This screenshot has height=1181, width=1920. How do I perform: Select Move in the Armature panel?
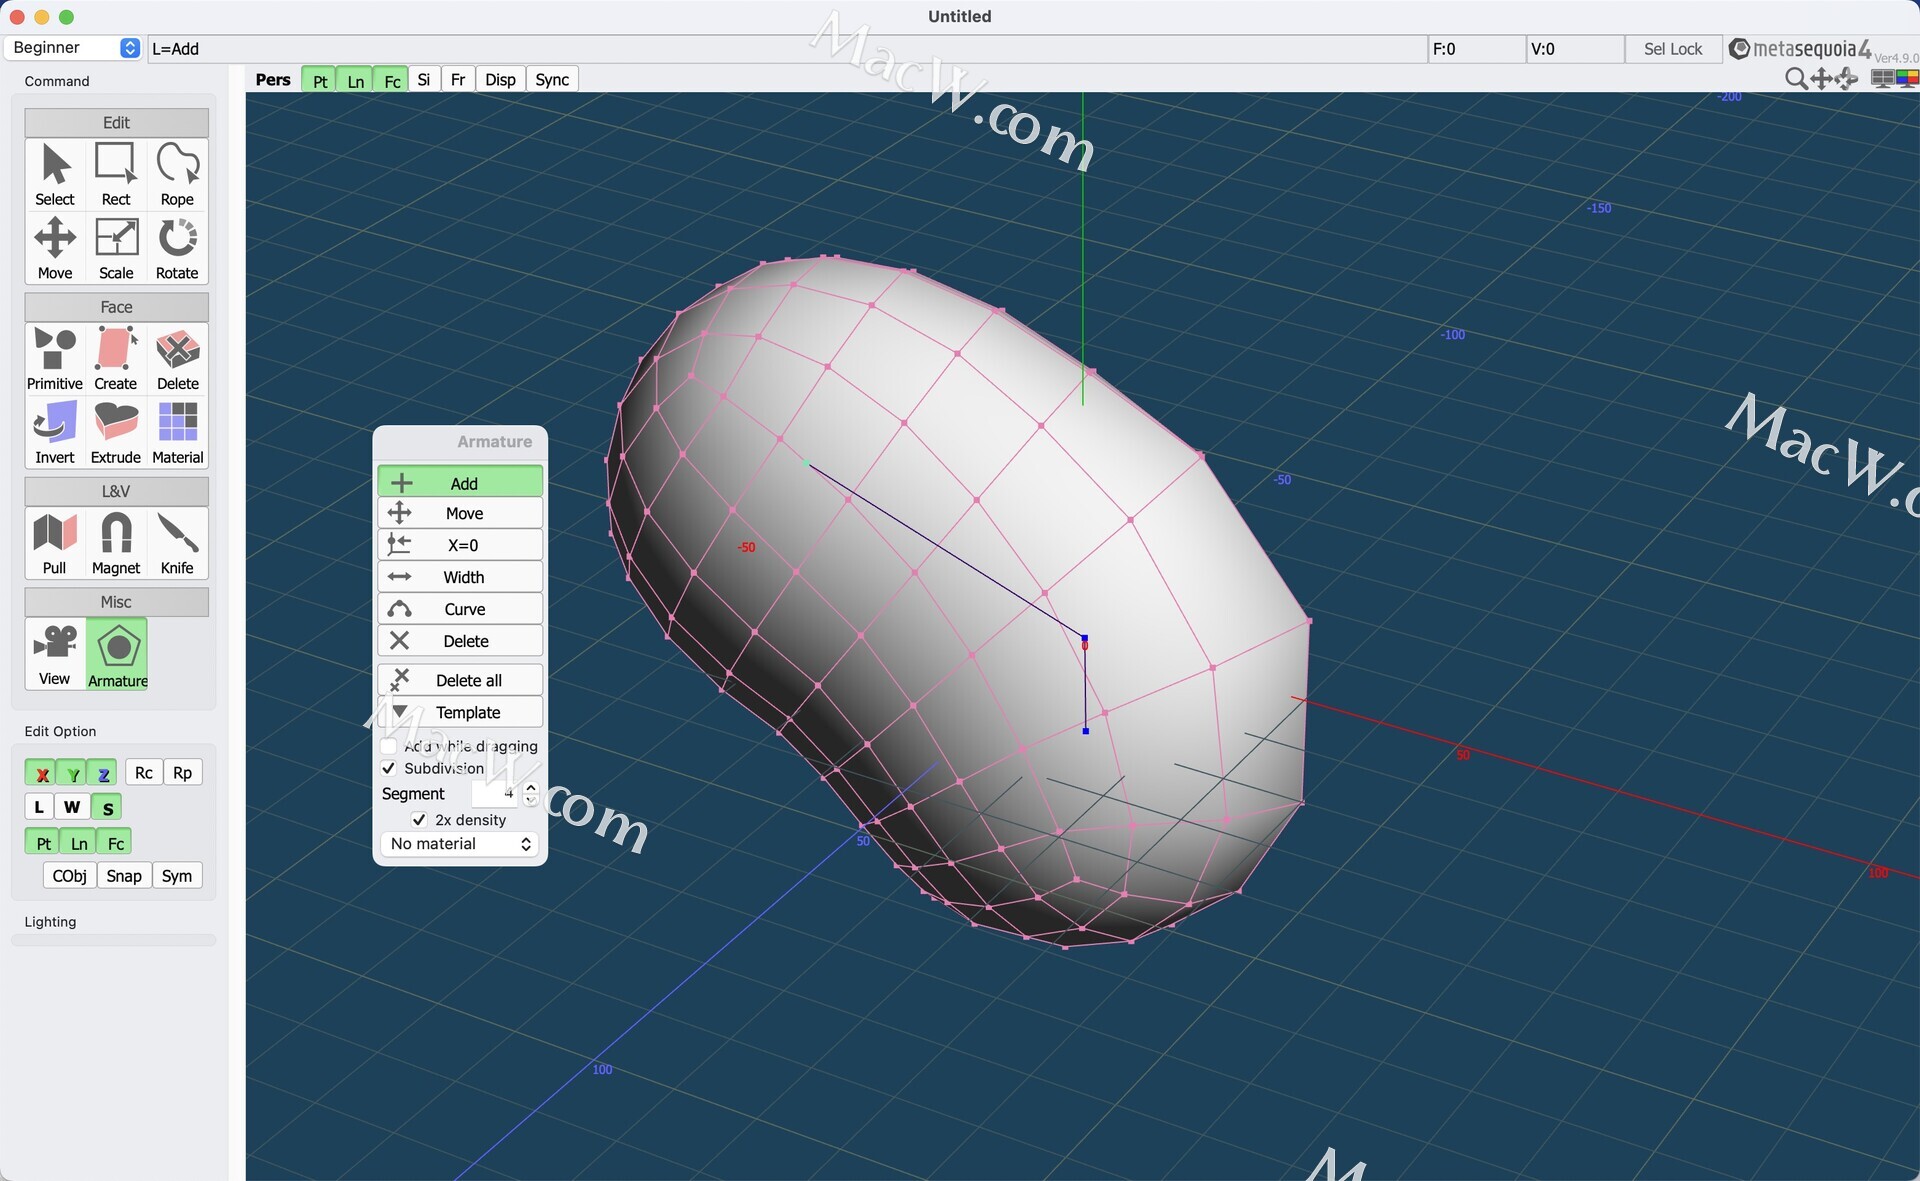point(460,513)
